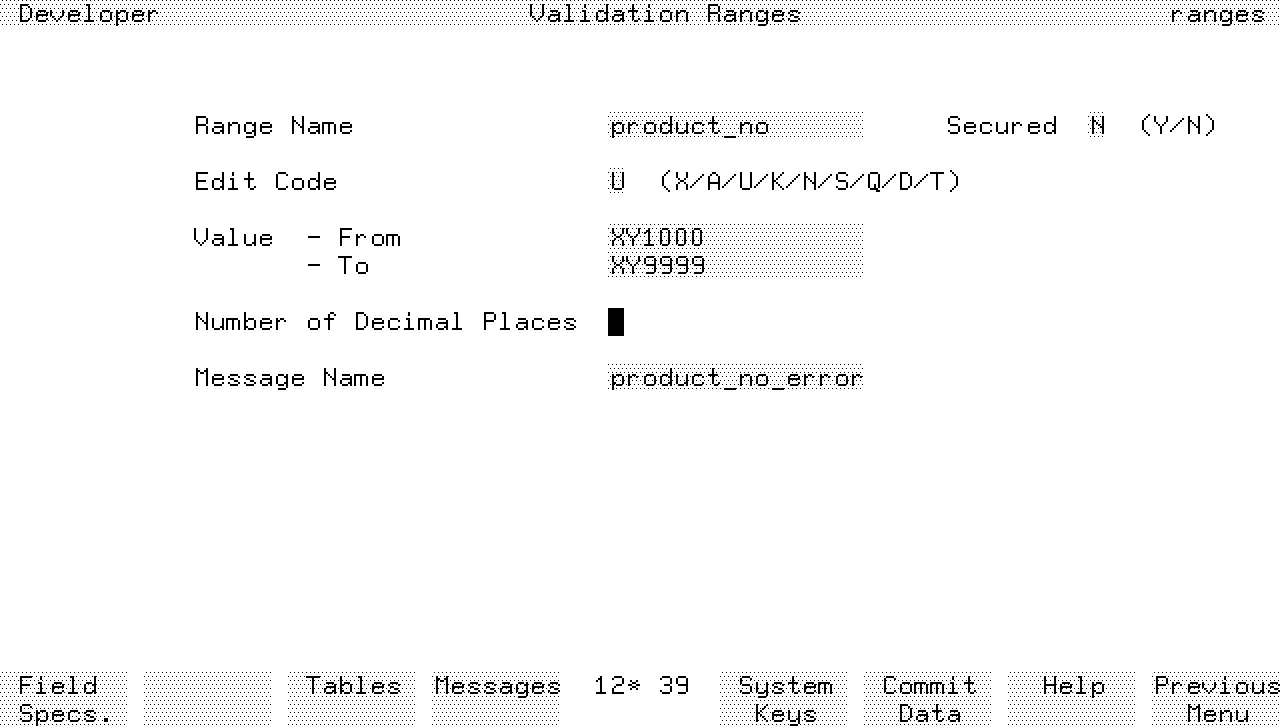Focus the Number of Decimal Places field
Viewport: 1280px width, 726px height.
(616, 322)
